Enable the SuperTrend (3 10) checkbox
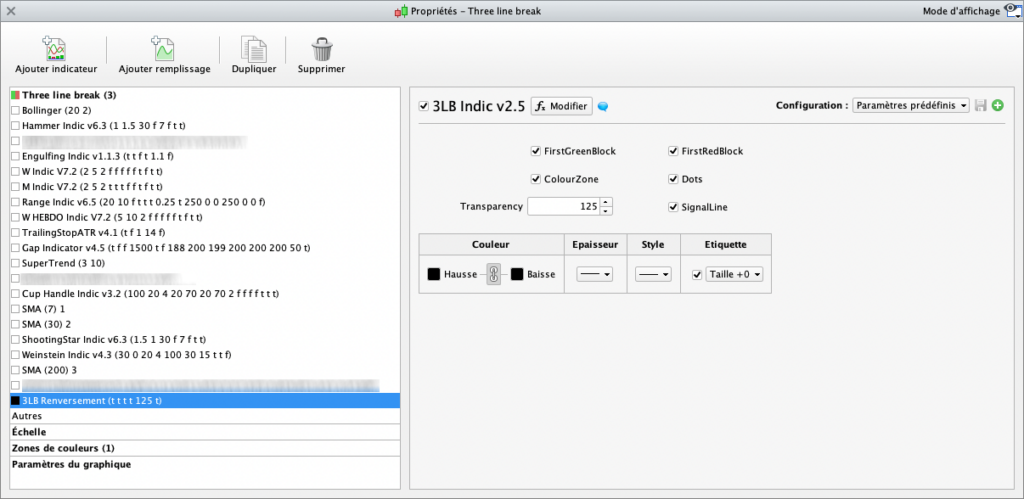Viewport: 1024px width, 499px height. coord(16,263)
